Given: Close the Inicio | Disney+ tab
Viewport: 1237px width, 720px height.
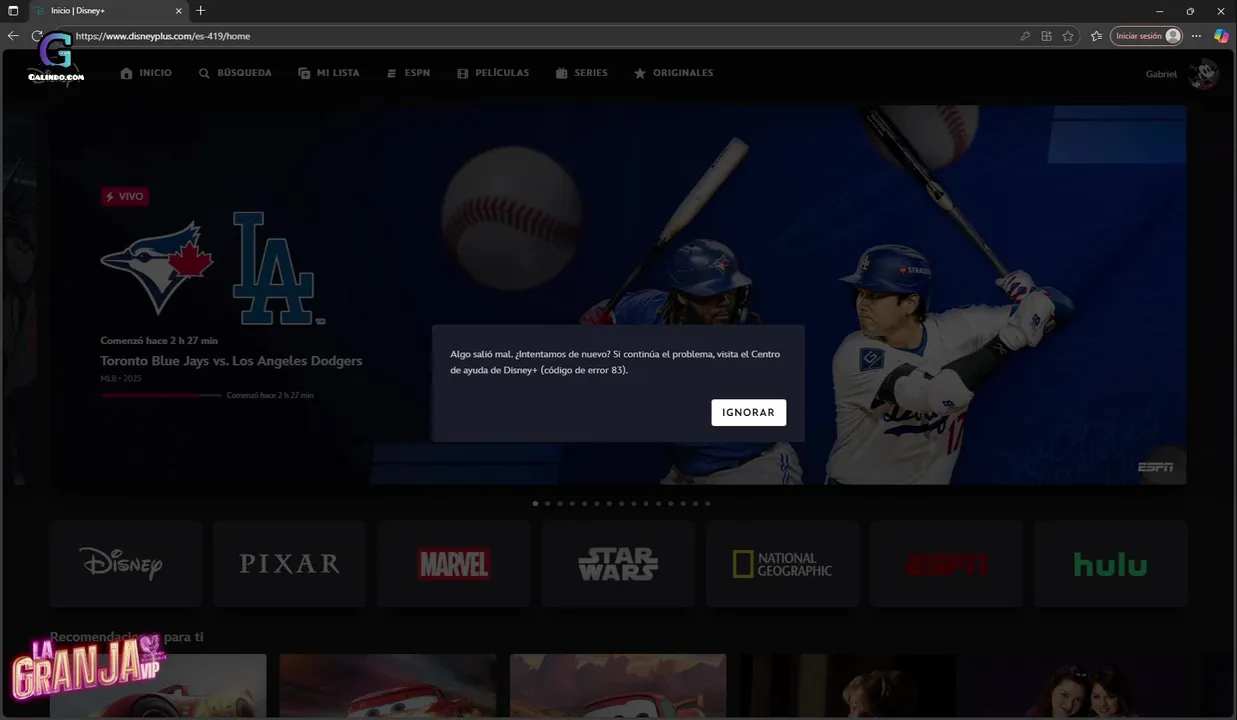Looking at the screenshot, I should coord(179,10).
